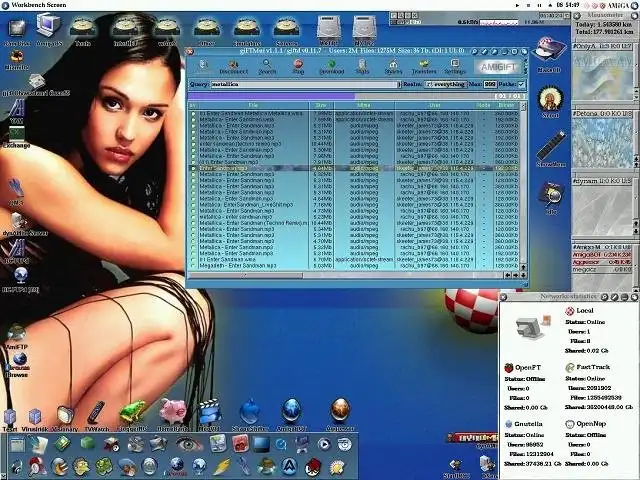Click the OpenNap network entry
640x480 pixels.
(x=586, y=424)
